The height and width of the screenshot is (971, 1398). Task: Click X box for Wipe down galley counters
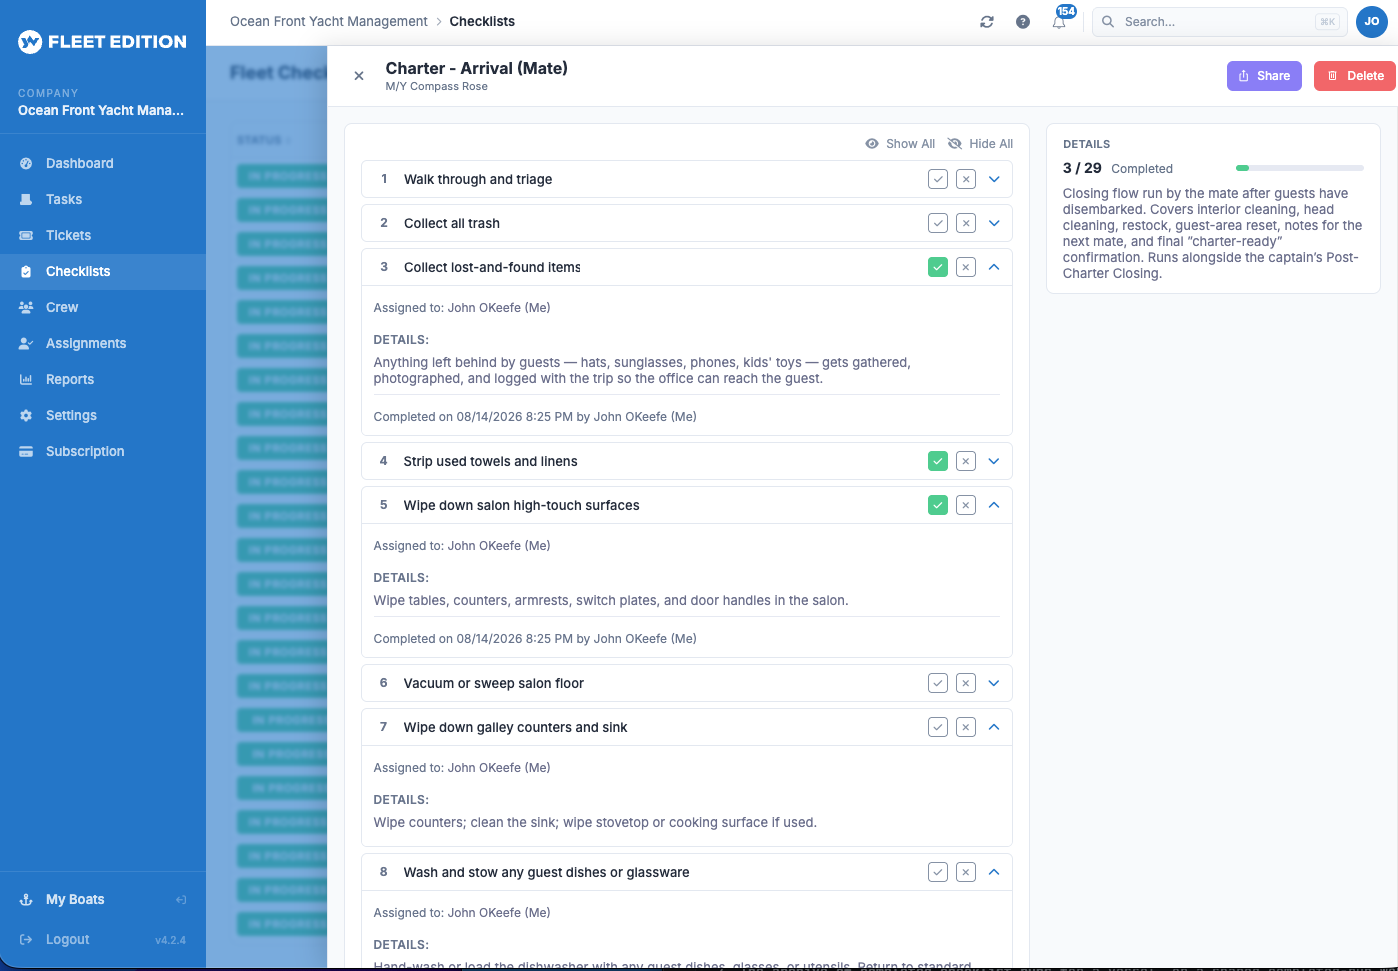tap(966, 727)
